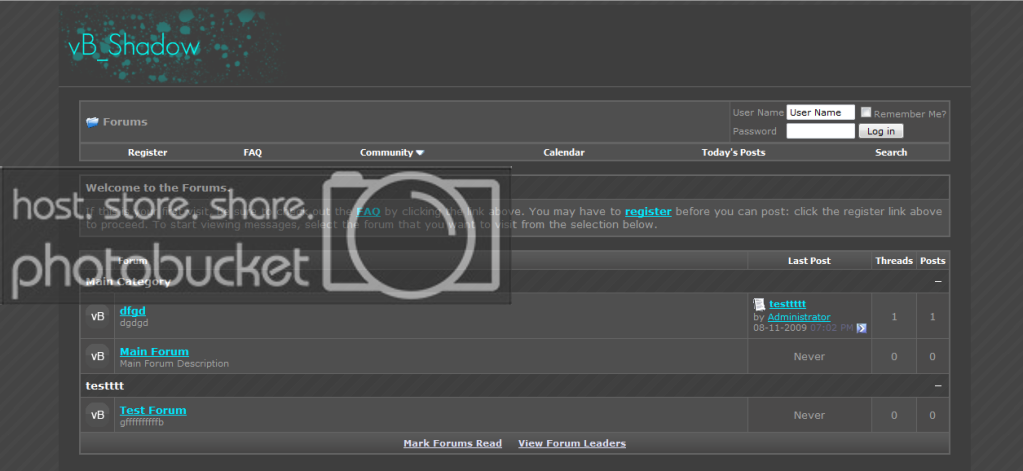
Task: Click the Forums folder icon
Action: click(x=93, y=122)
